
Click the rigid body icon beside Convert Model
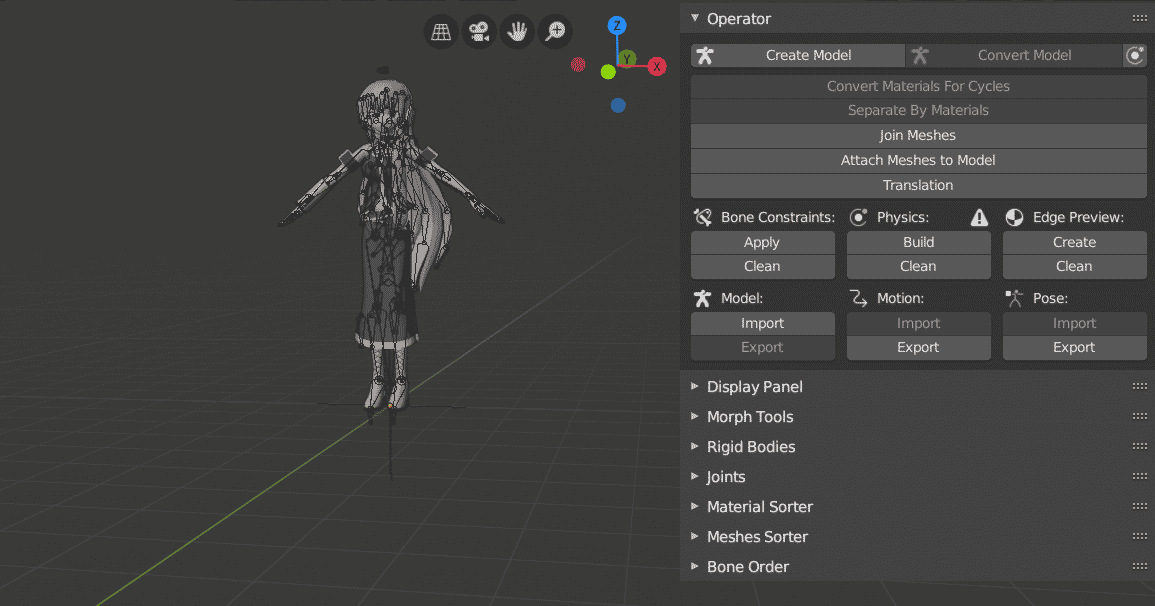pyautogui.click(x=1134, y=55)
